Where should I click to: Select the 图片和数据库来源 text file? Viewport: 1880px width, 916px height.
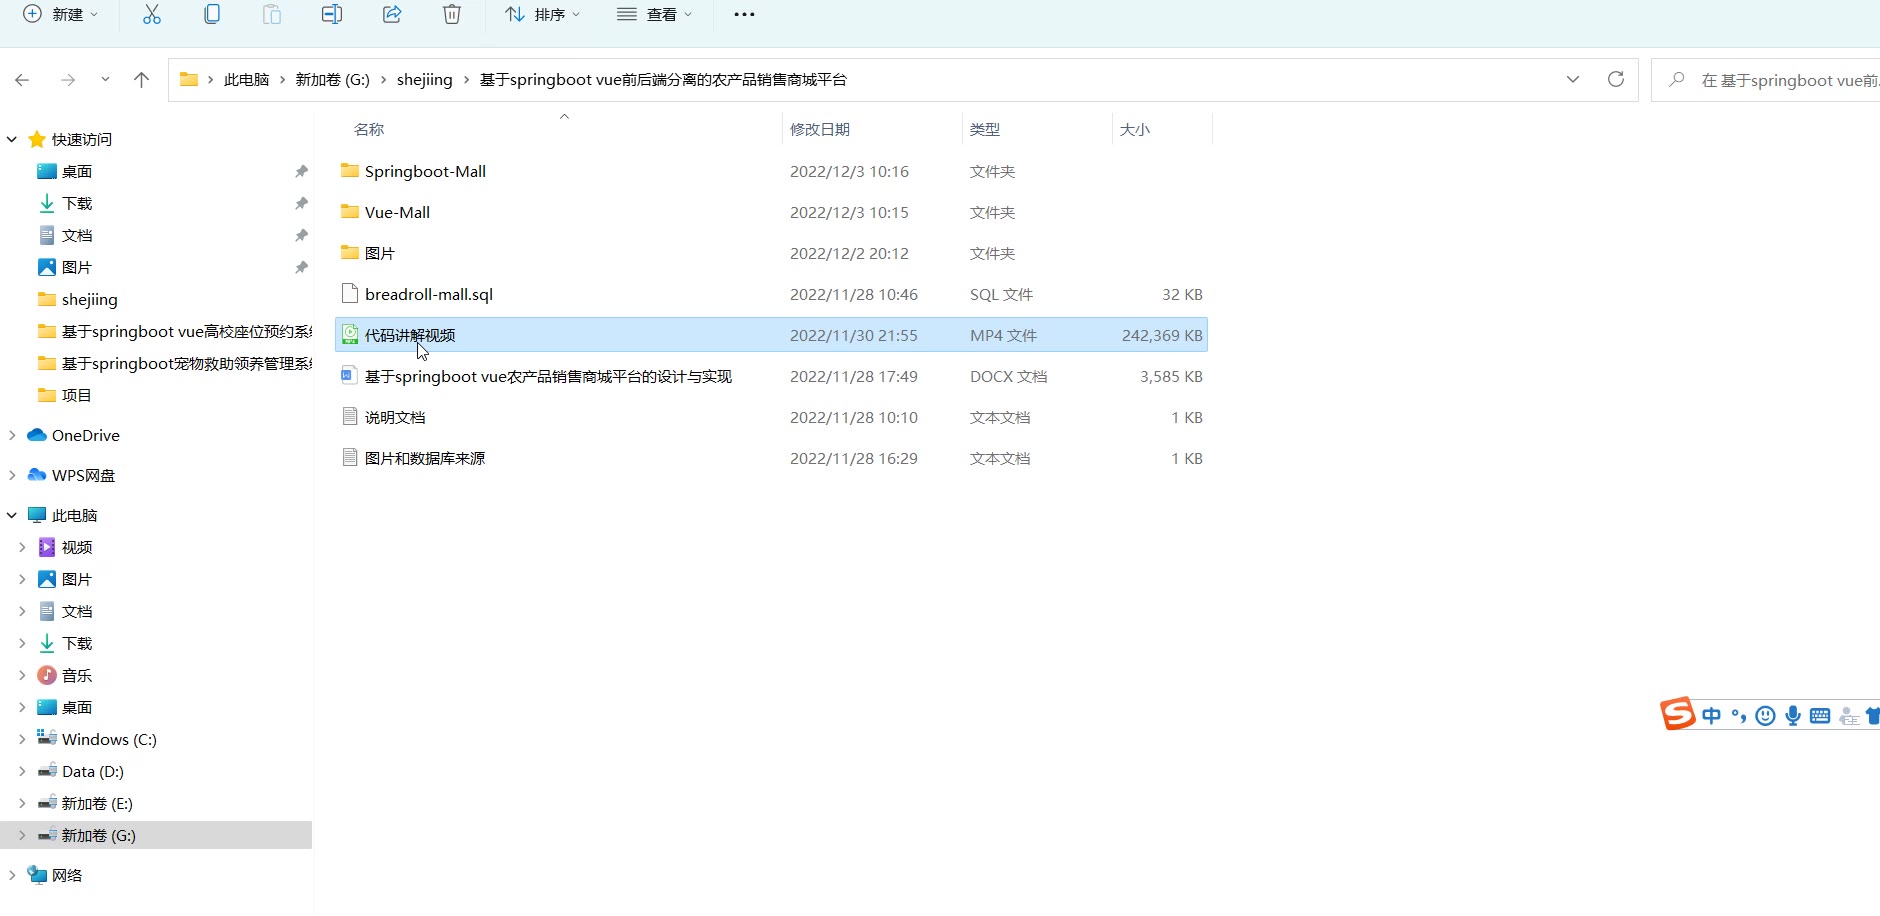tap(771, 458)
